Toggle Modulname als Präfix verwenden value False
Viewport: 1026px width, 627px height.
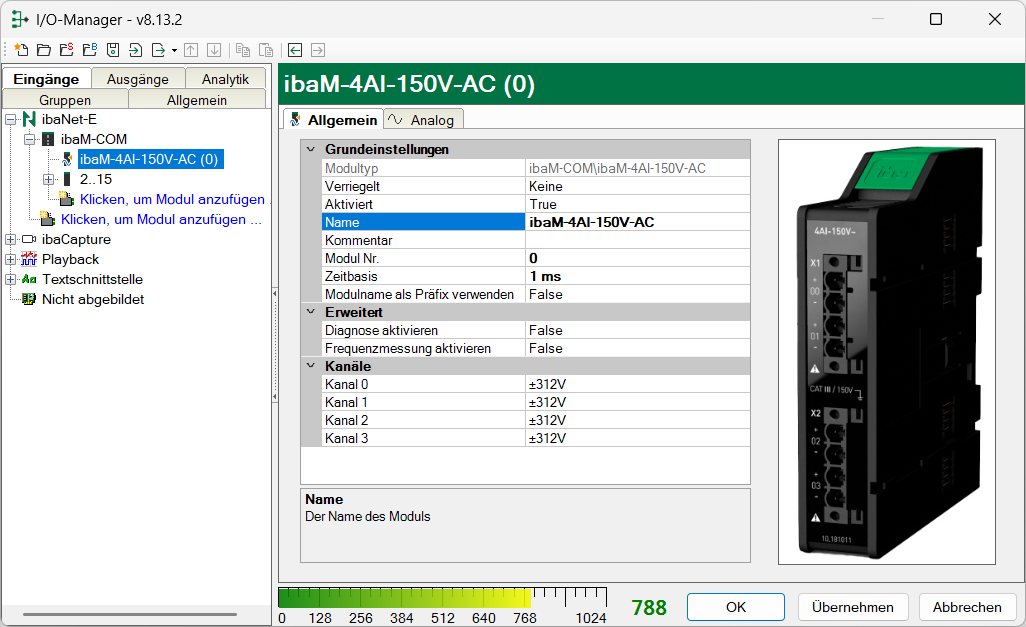coord(637,295)
